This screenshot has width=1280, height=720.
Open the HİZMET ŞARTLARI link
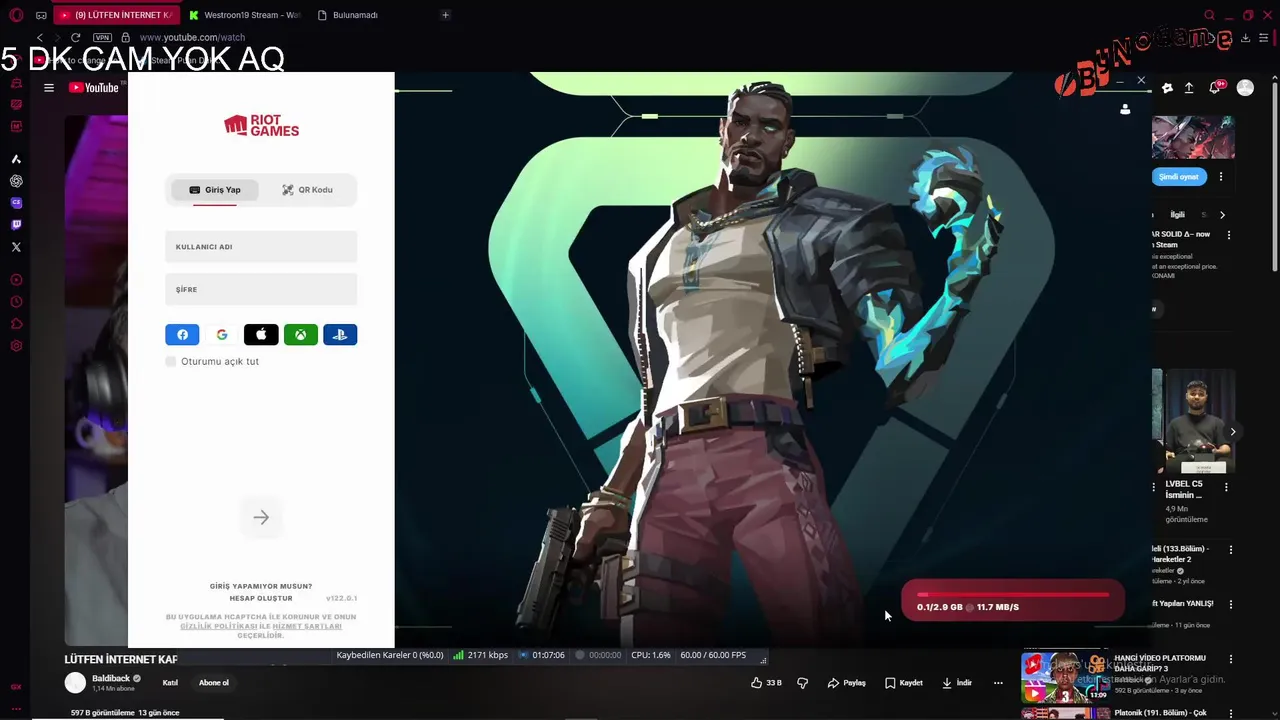[307, 626]
